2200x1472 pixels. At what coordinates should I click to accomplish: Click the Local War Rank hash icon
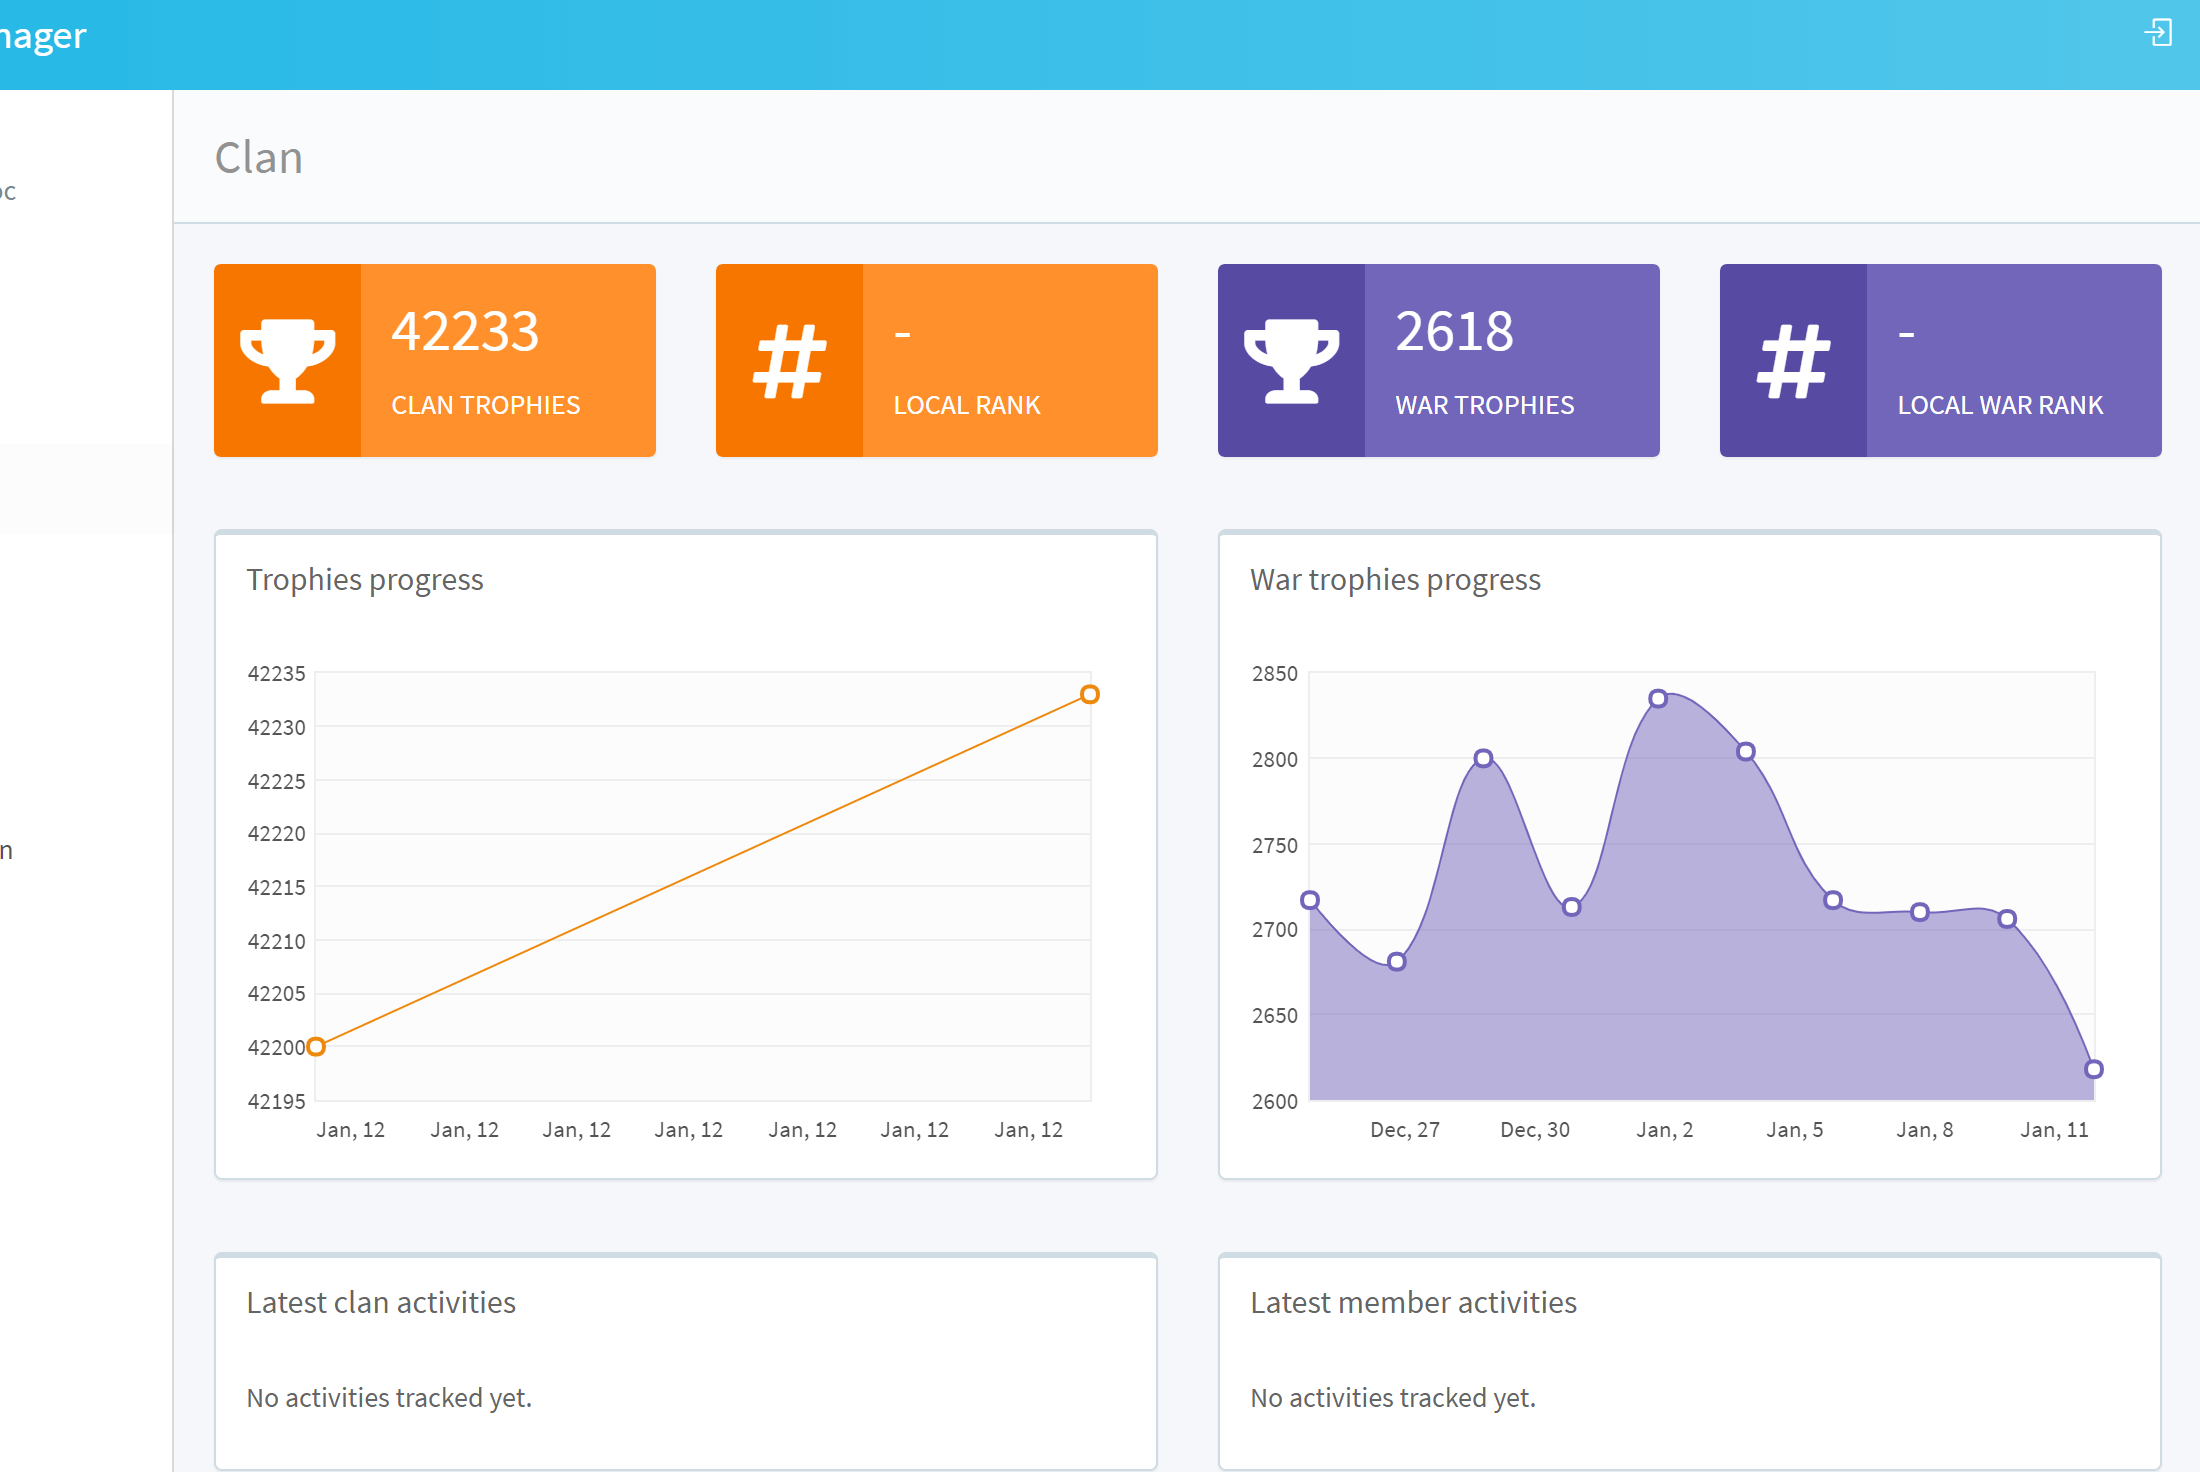point(1793,361)
